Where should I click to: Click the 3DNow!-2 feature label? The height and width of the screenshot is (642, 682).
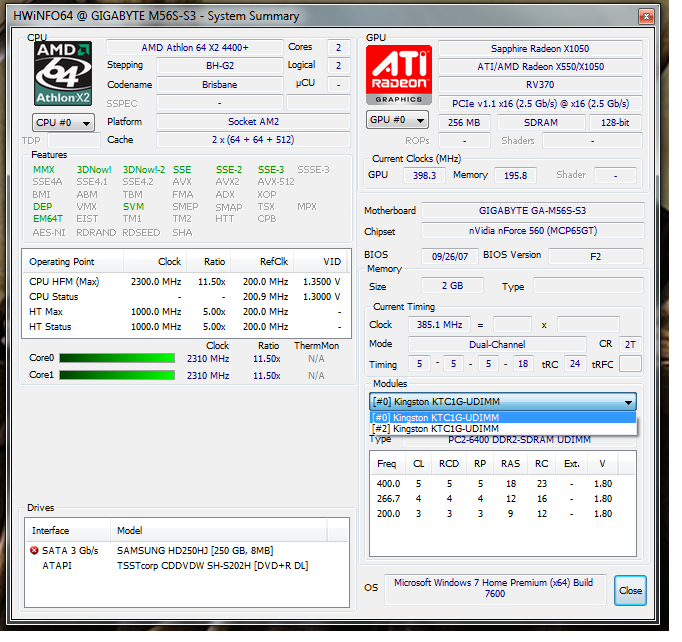[x=144, y=170]
